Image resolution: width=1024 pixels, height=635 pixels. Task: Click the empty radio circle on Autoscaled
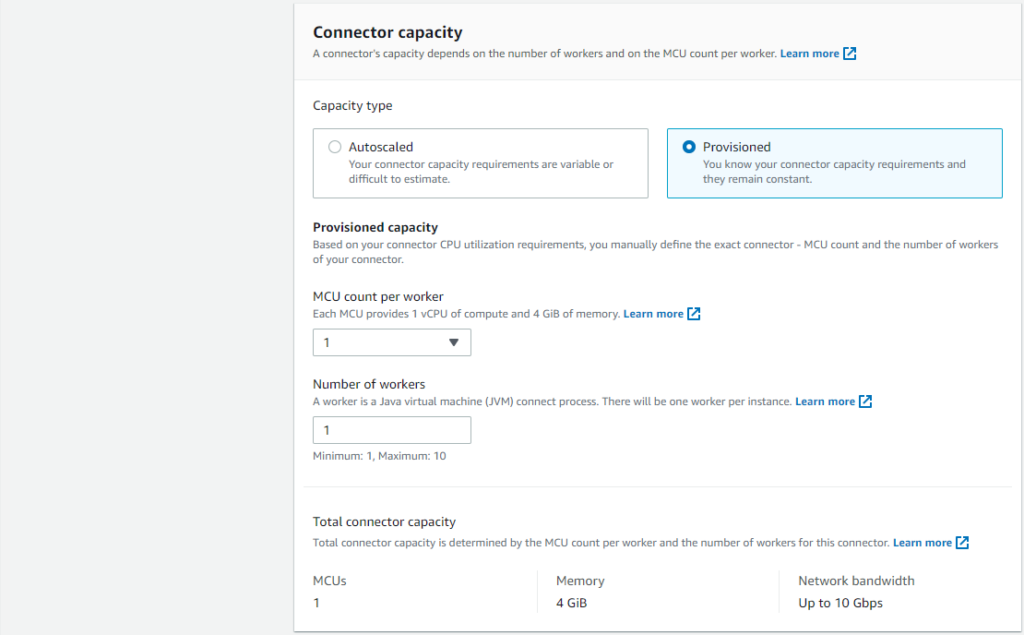(x=334, y=146)
